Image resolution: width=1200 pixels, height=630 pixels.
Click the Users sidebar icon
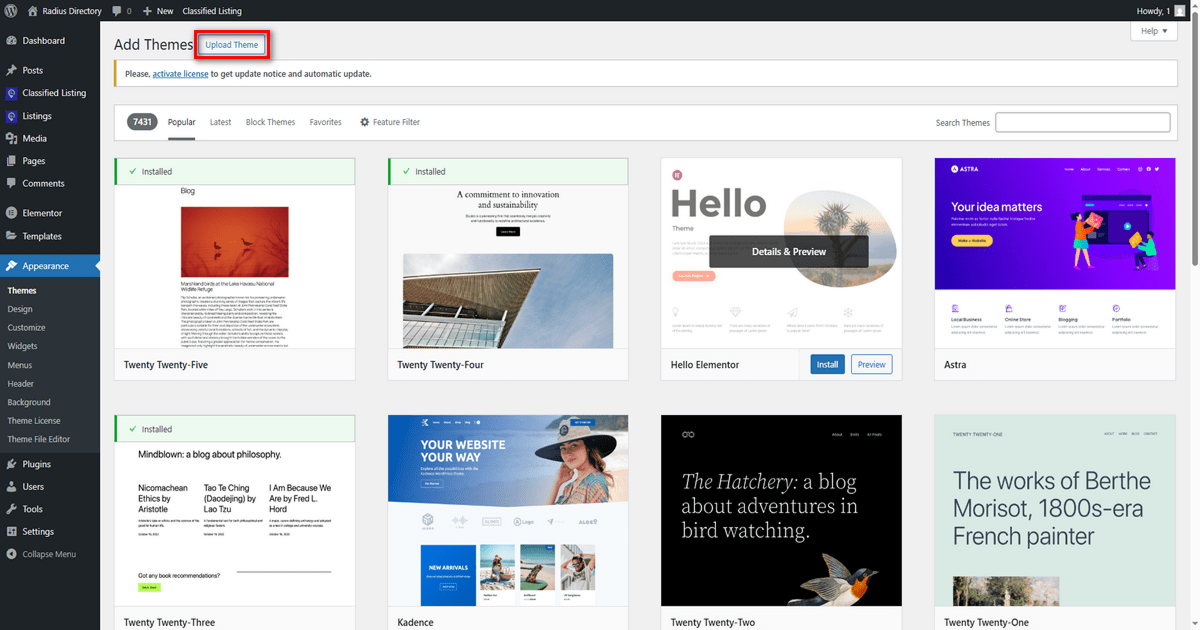pos(11,487)
